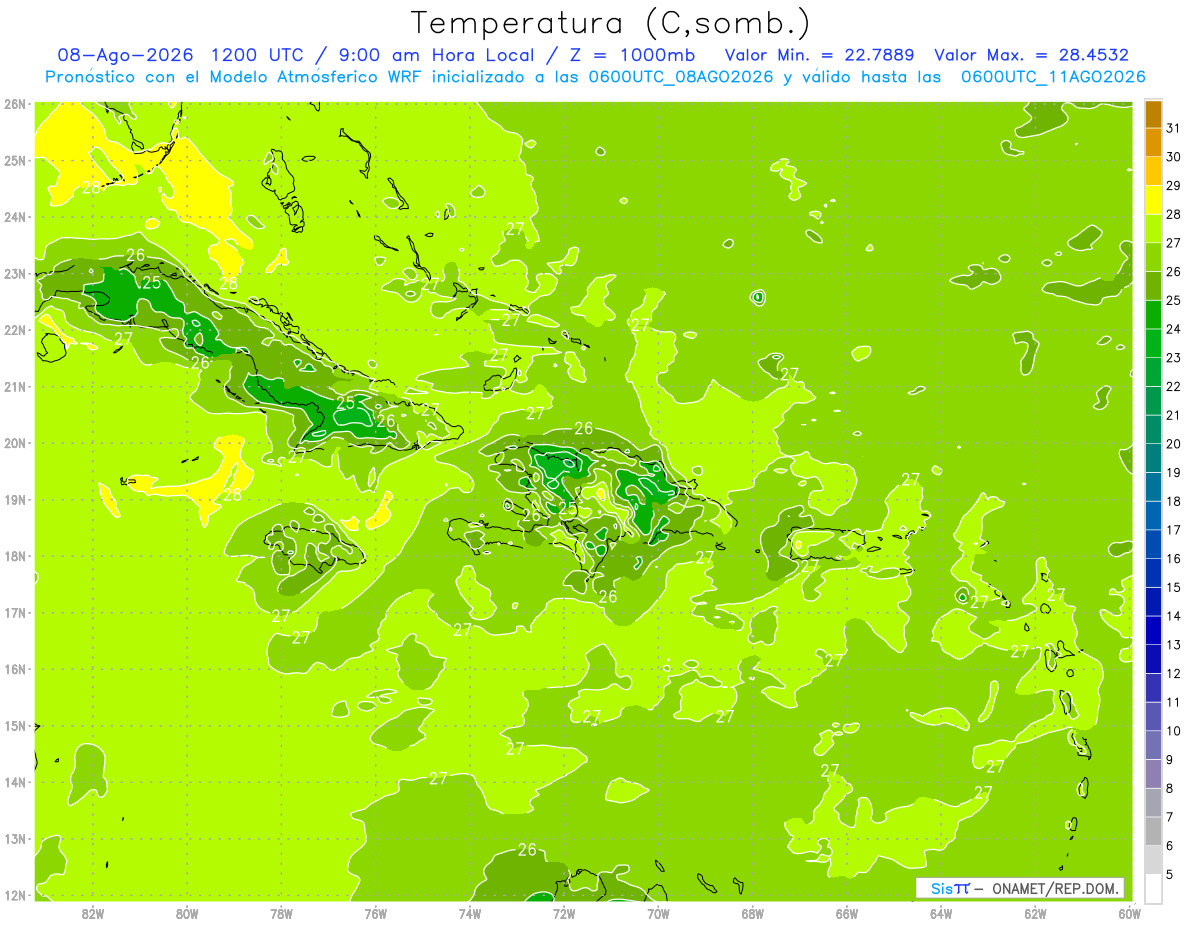Select the 'Z = 1000mb' level label

click(x=634, y=55)
